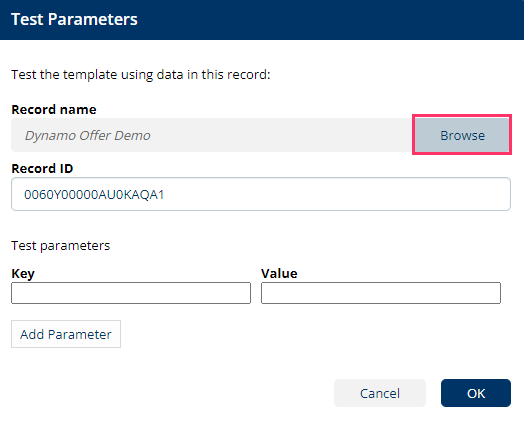524x421 pixels.
Task: Click inside the Record ID field
Action: 261,194
